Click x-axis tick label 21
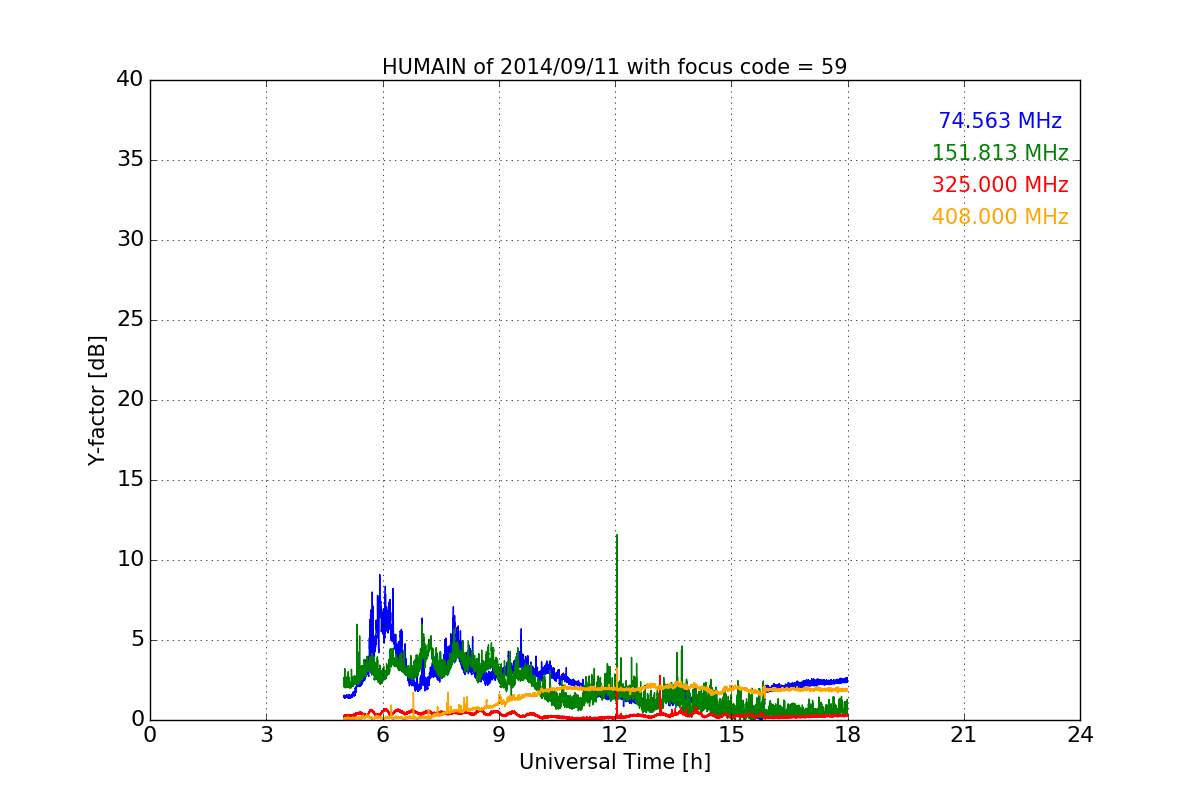This screenshot has height=800, width=1200. point(964,735)
